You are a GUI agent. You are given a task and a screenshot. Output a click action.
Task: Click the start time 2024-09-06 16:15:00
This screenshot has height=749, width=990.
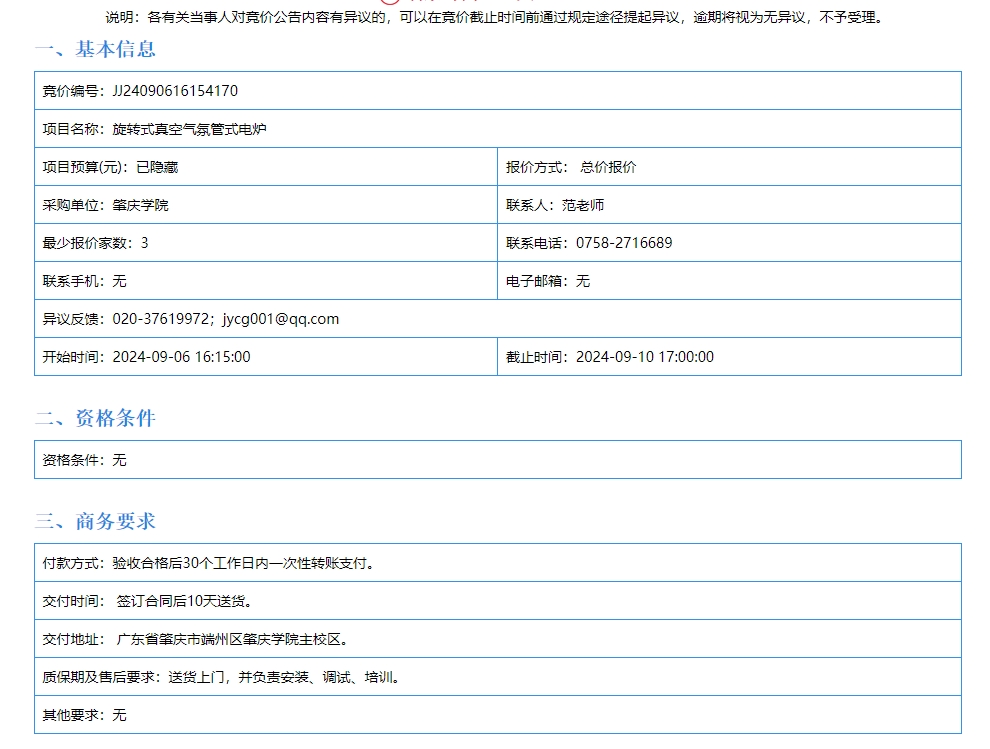[181, 357]
